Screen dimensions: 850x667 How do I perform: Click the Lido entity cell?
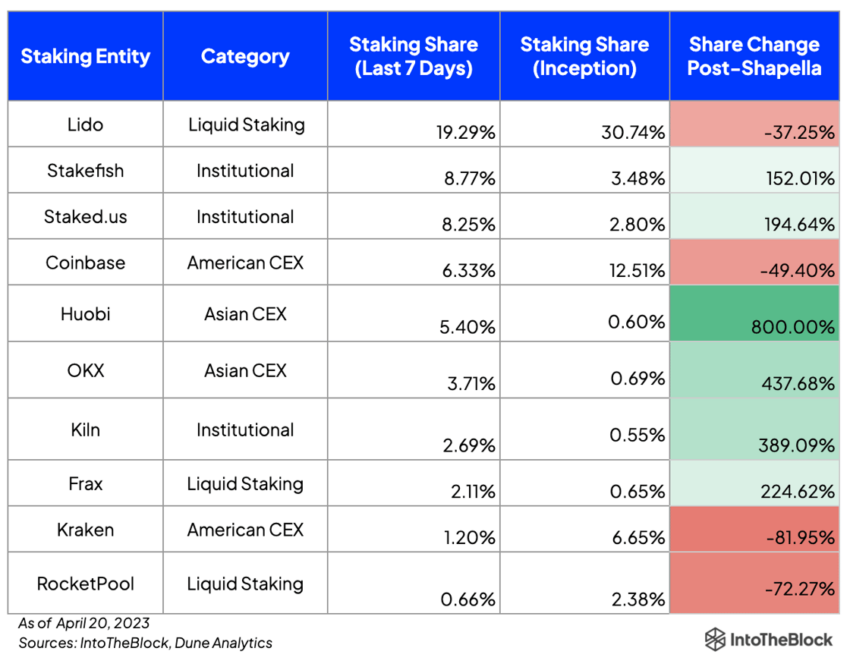[x=85, y=125]
